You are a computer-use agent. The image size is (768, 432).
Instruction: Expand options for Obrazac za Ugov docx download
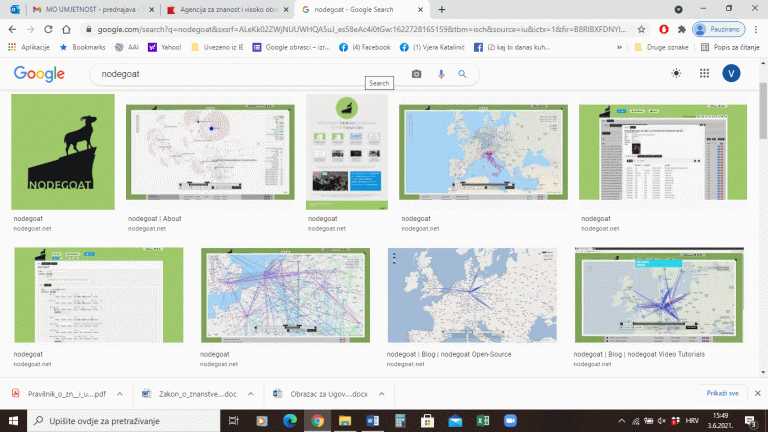point(382,394)
